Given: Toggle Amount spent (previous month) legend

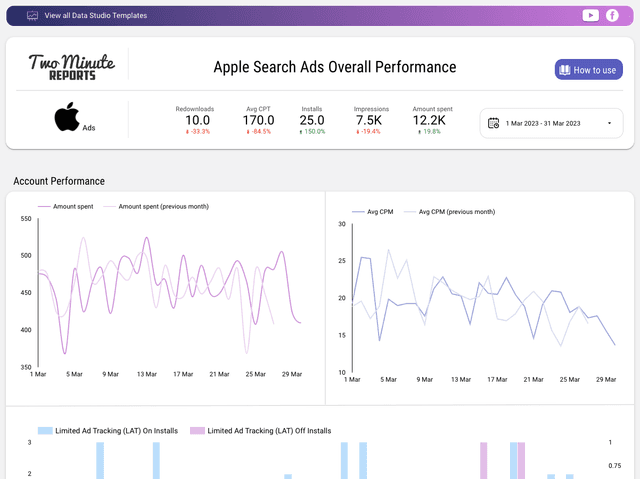Looking at the screenshot, I should tap(156, 206).
